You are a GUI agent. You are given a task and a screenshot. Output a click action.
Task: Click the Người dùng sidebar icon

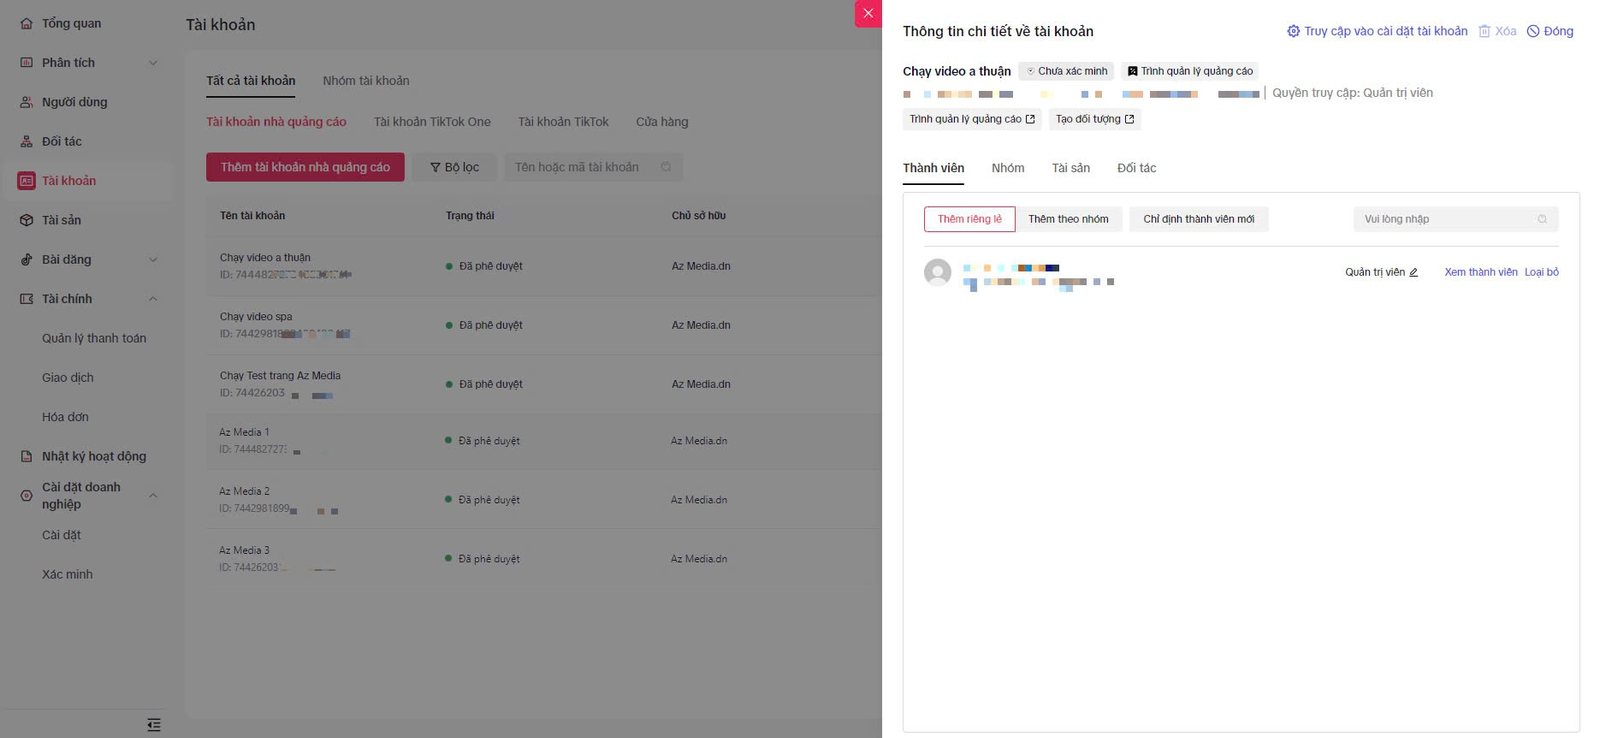click(x=26, y=102)
